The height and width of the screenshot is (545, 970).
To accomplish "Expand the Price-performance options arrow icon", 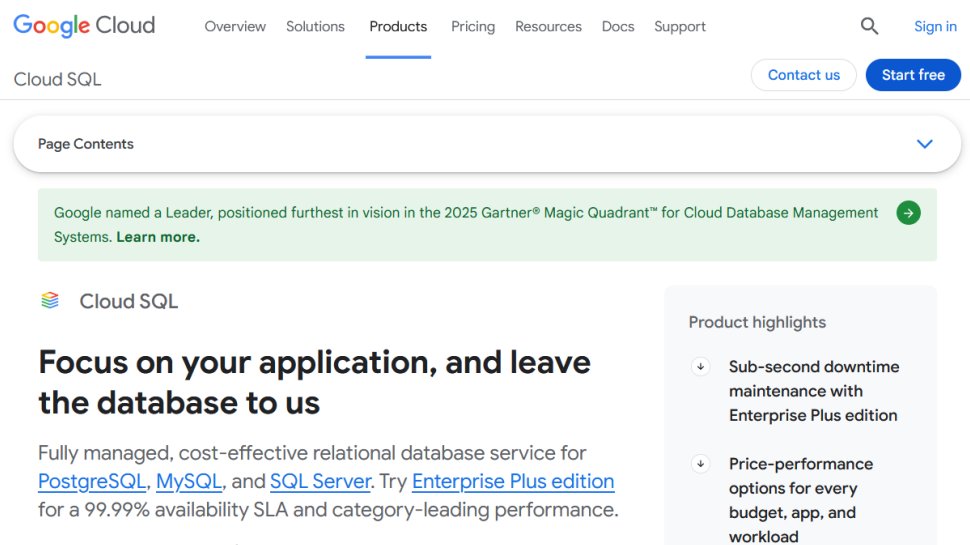I will click(x=700, y=463).
